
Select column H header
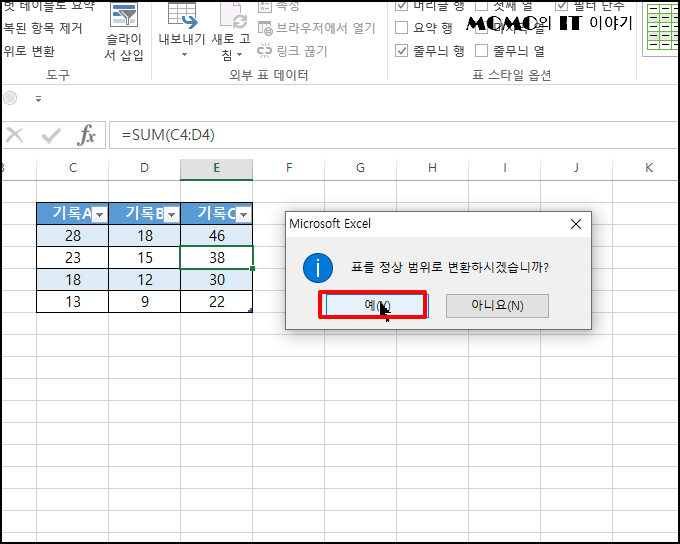point(432,168)
